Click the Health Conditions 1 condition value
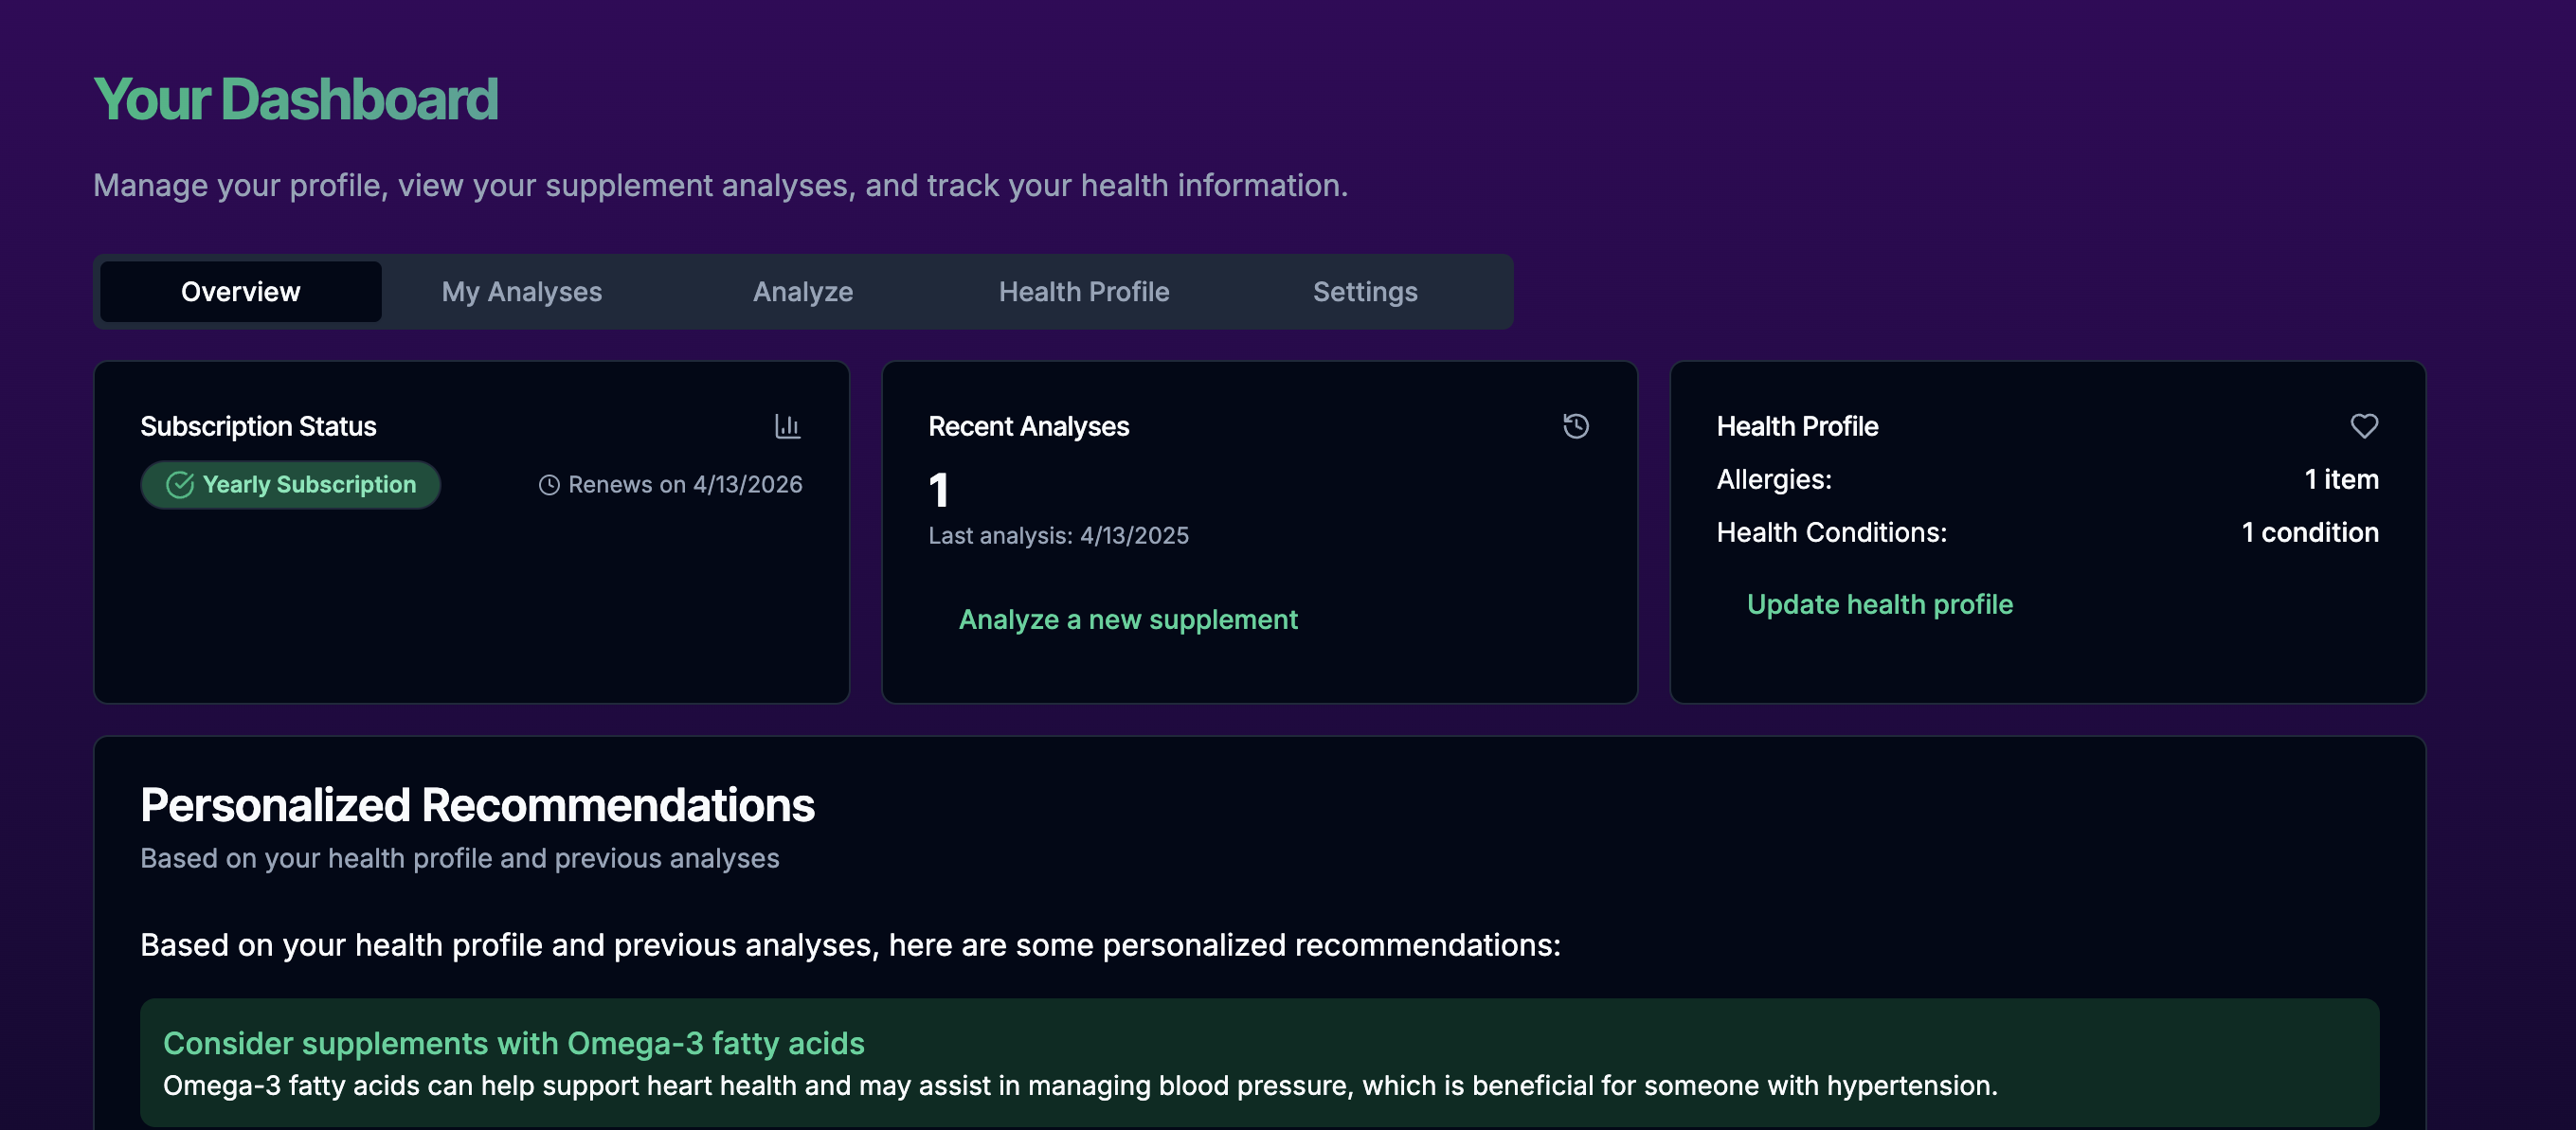Viewport: 2576px width, 1130px height. [2309, 533]
